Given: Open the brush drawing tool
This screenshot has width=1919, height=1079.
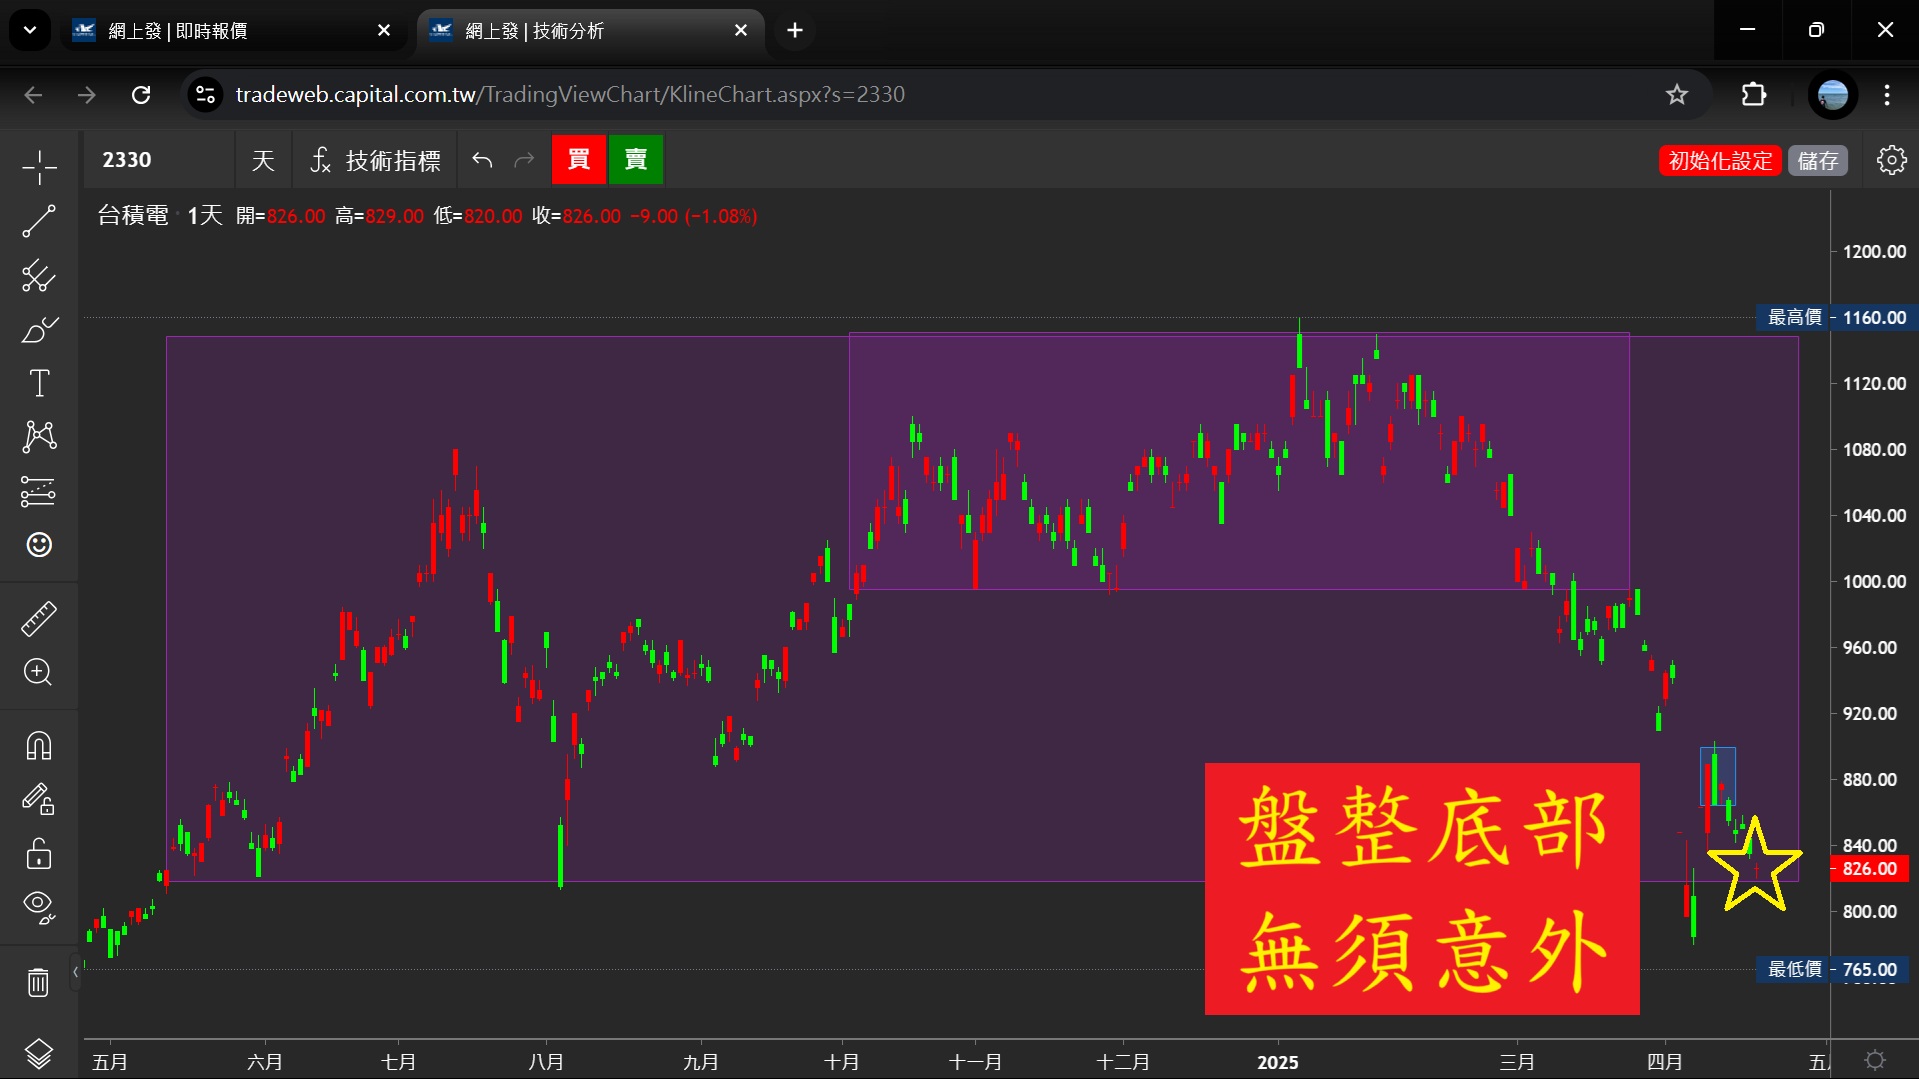Looking at the screenshot, I should [x=39, y=329].
